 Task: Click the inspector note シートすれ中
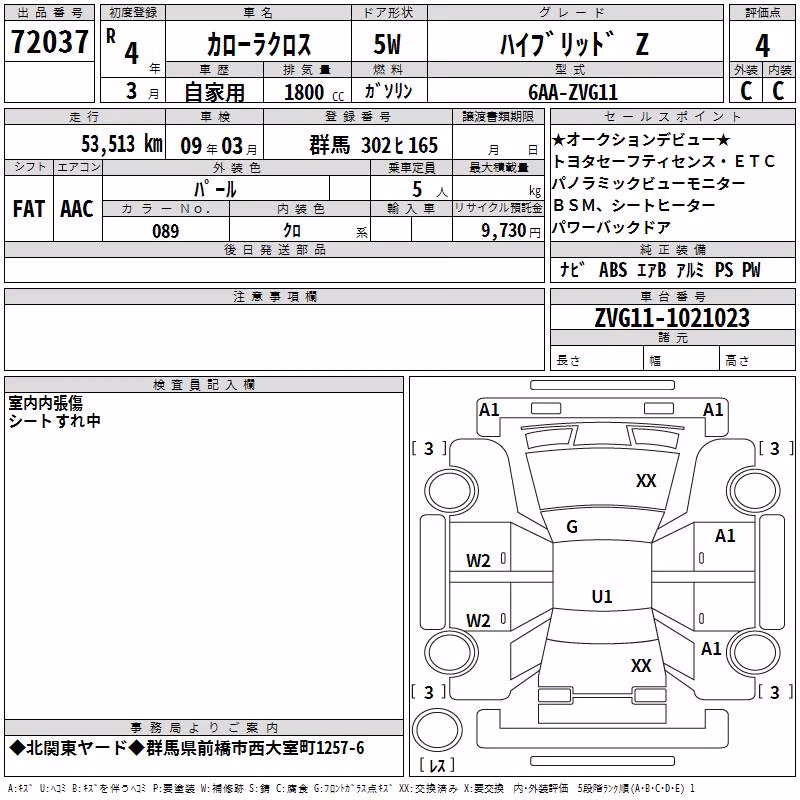coord(54,421)
